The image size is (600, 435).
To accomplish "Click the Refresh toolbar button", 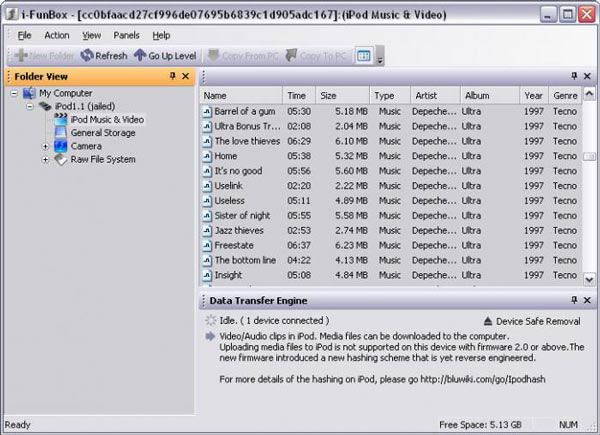I will click(104, 55).
